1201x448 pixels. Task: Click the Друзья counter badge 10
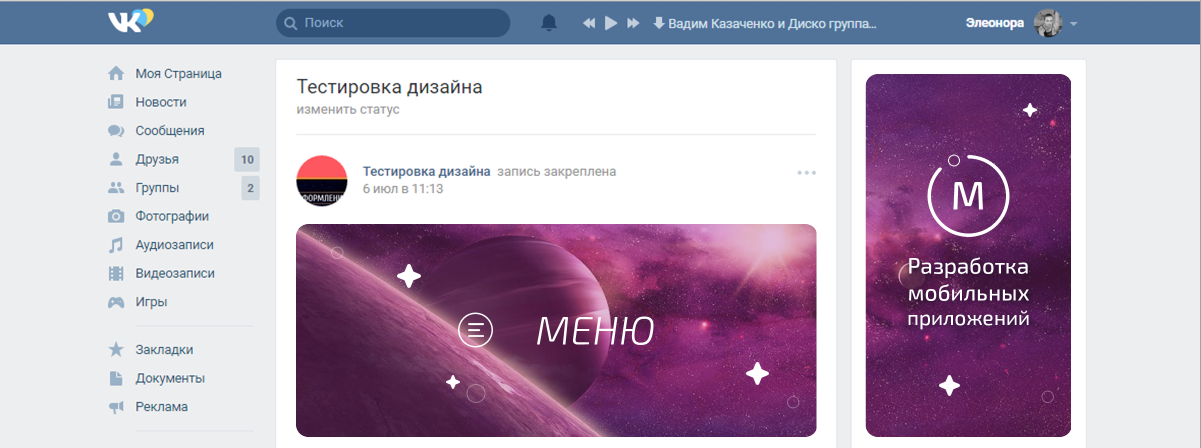tap(247, 159)
